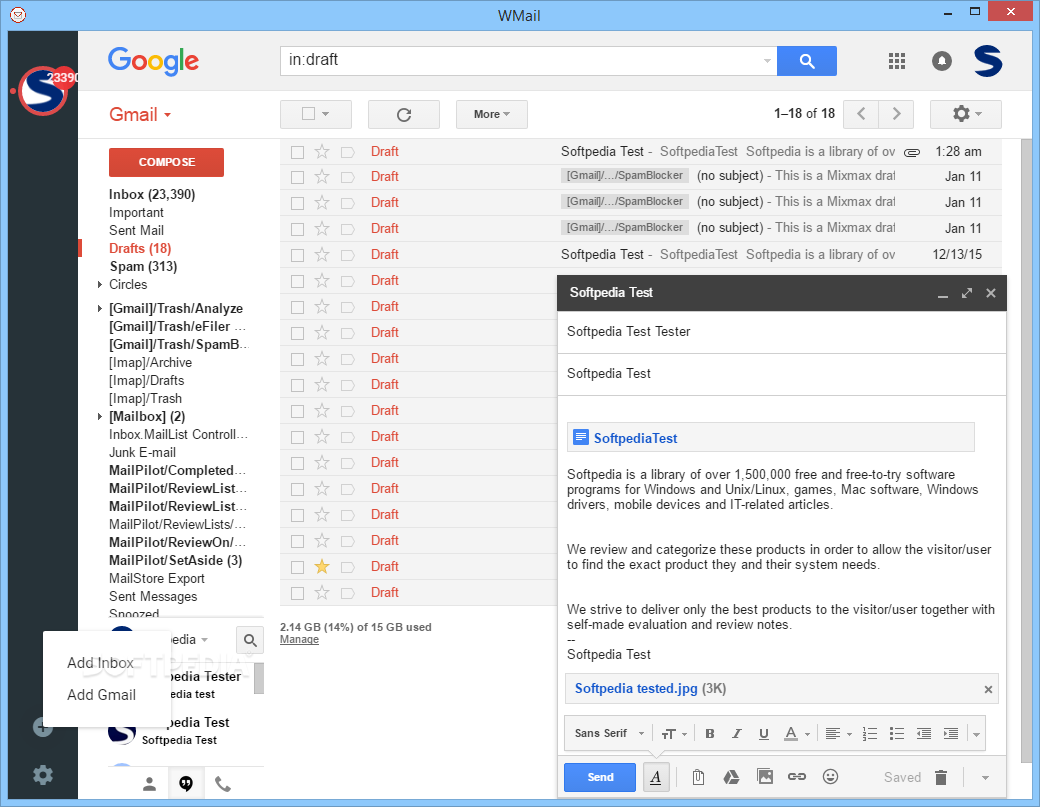Tick checkbox of 12/13/15 draft
1040x807 pixels.
pyautogui.click(x=298, y=255)
